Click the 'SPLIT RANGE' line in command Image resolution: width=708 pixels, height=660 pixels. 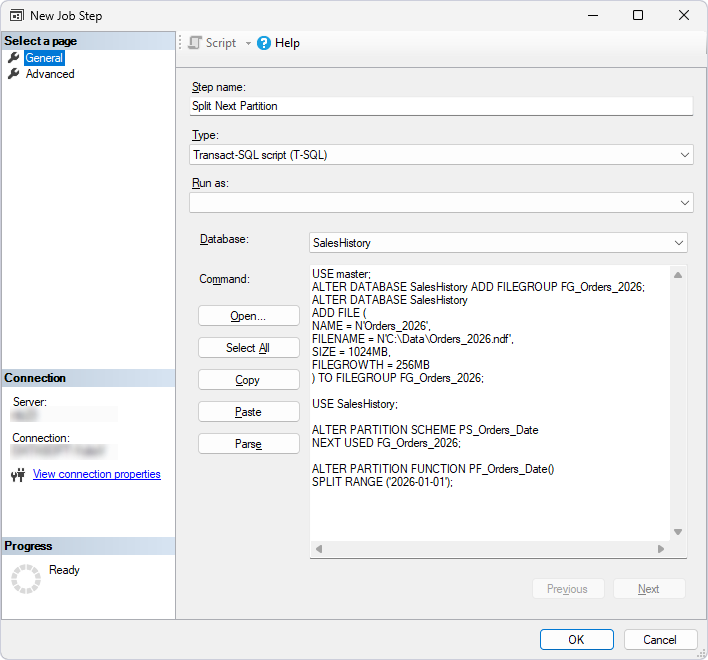click(382, 482)
